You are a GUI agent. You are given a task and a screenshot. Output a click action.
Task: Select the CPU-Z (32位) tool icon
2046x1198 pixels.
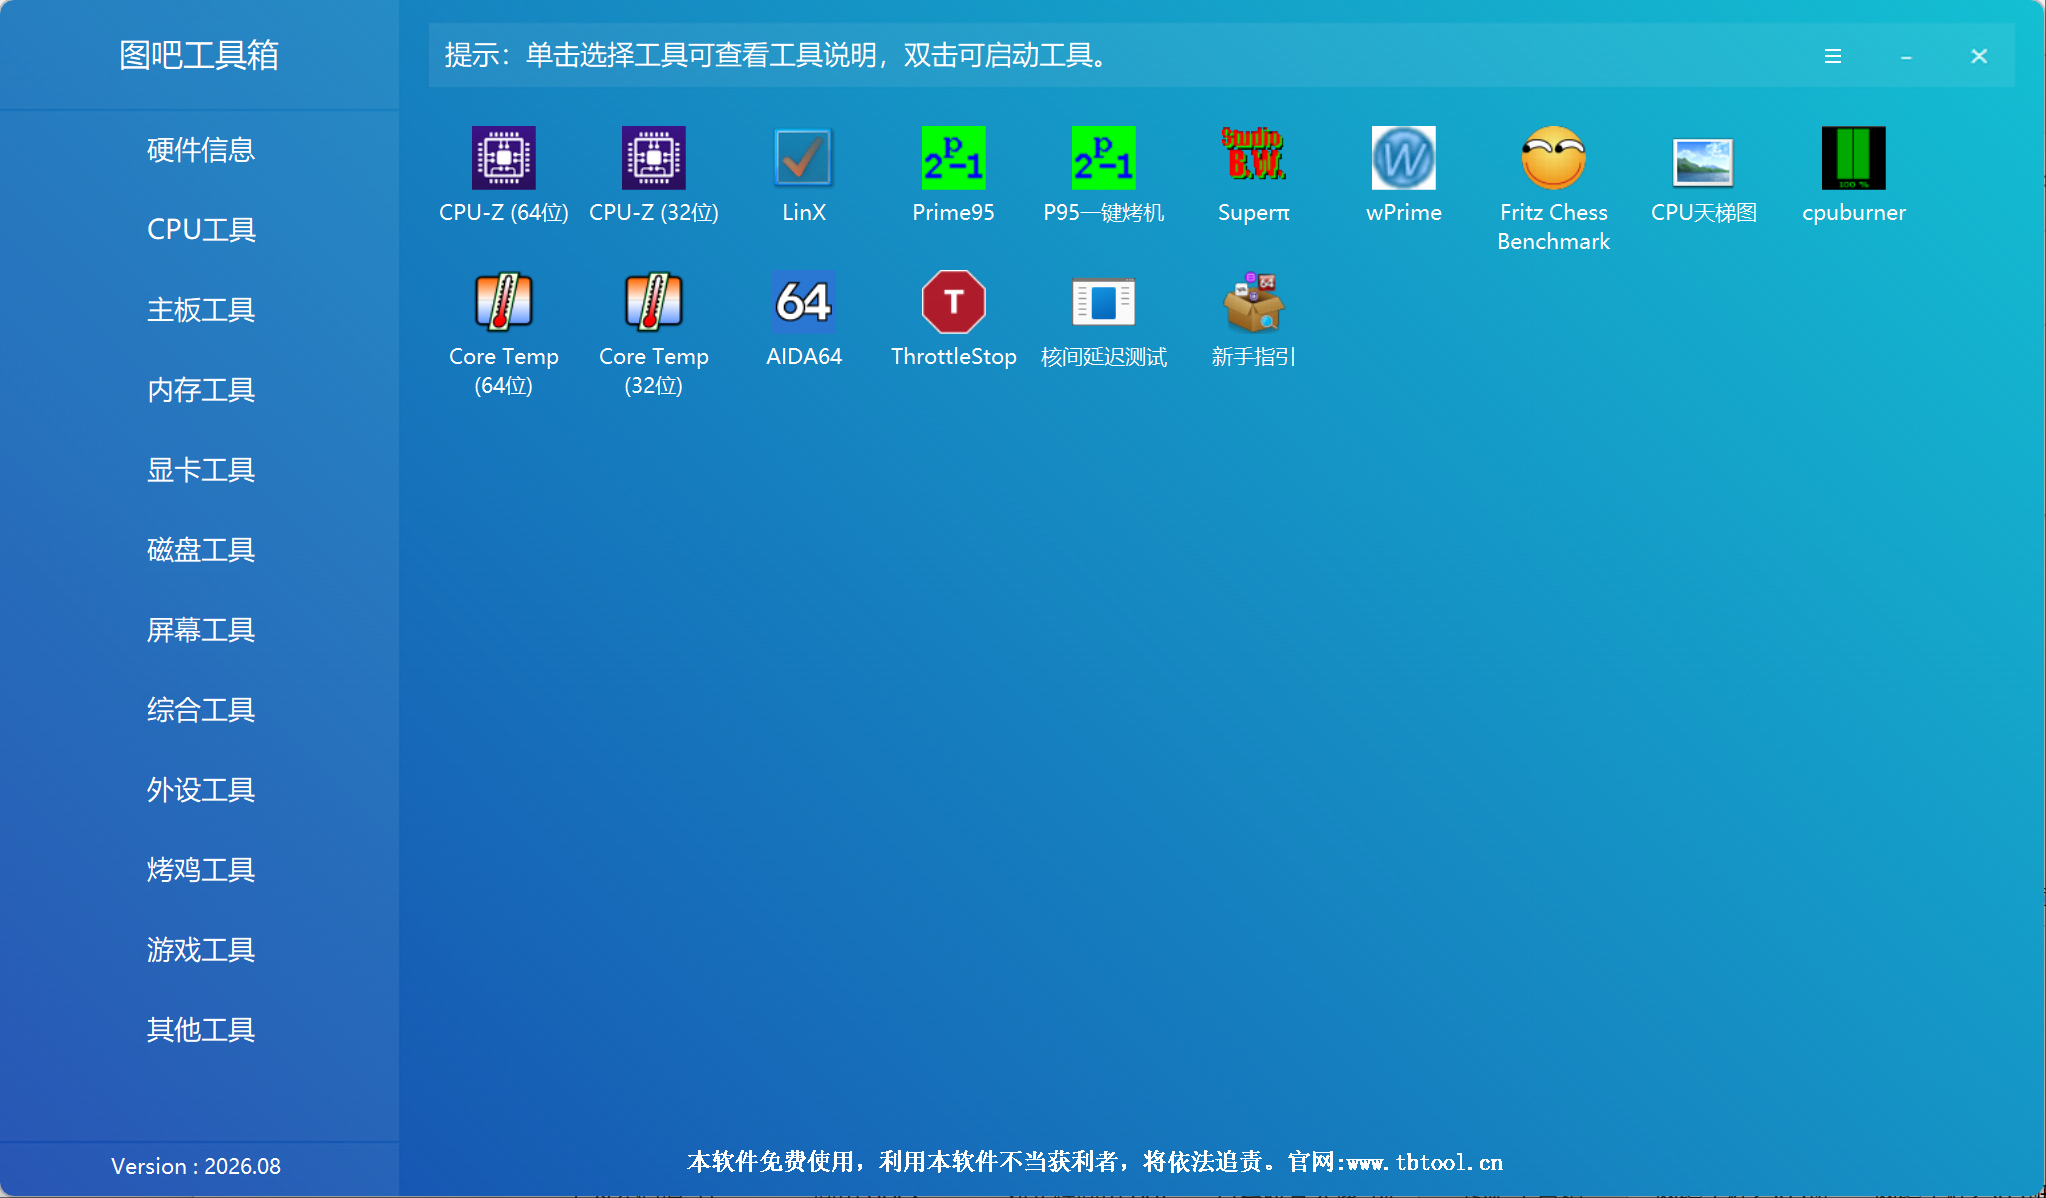click(x=654, y=158)
